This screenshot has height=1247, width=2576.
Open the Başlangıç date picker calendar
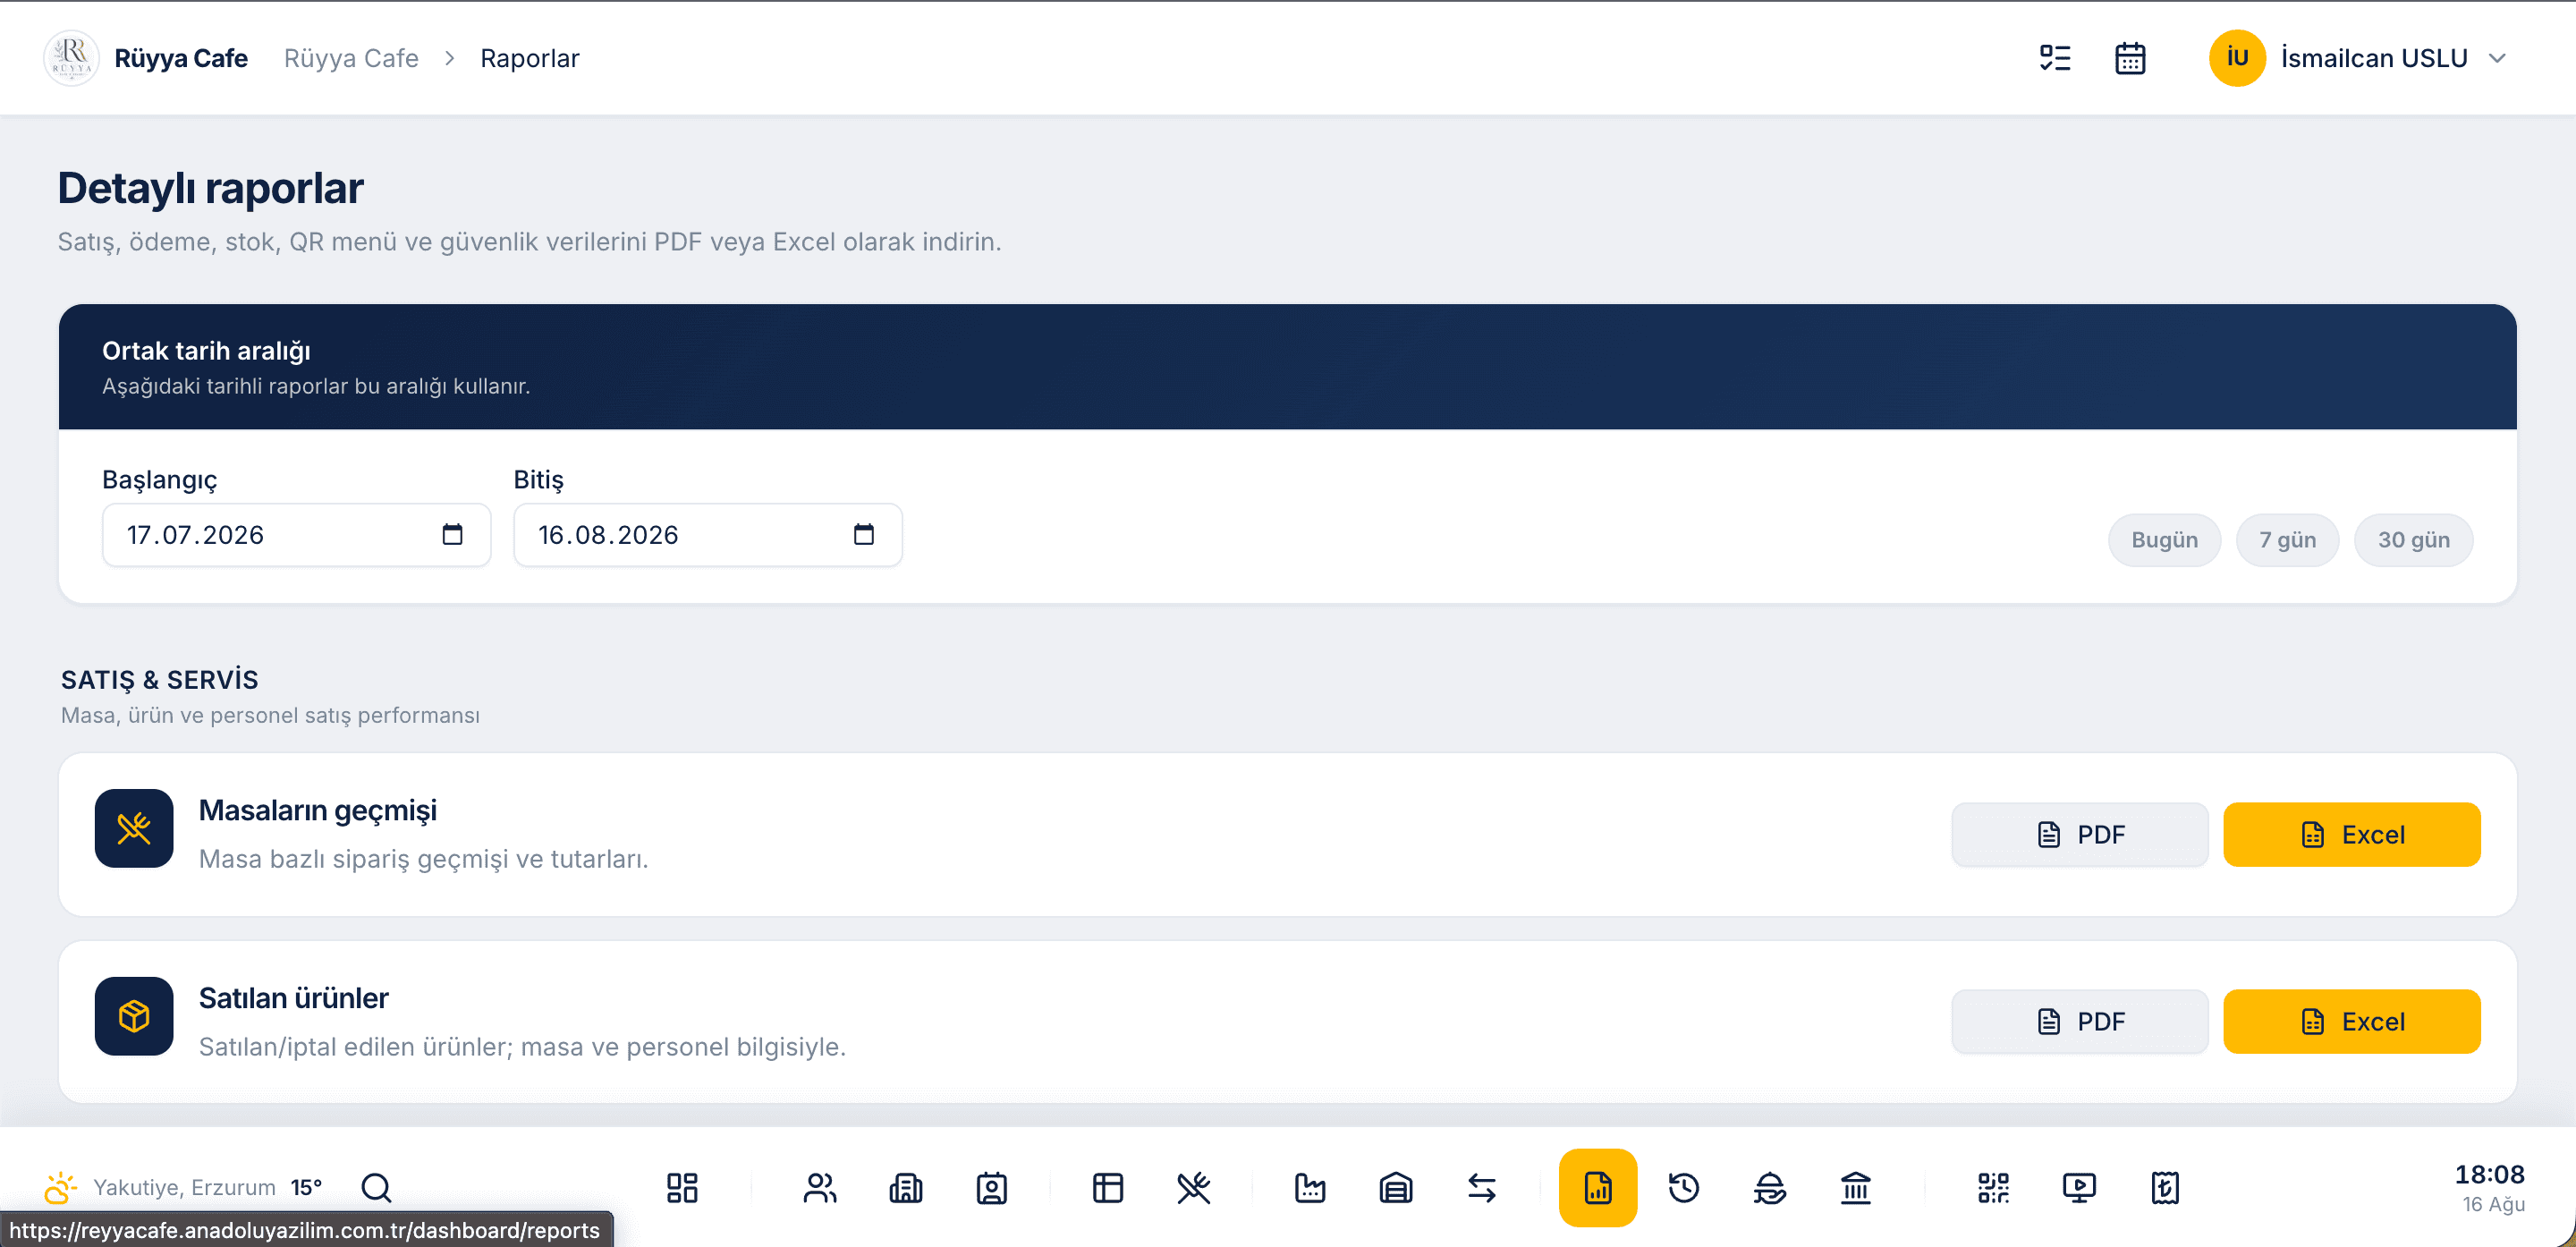click(453, 535)
